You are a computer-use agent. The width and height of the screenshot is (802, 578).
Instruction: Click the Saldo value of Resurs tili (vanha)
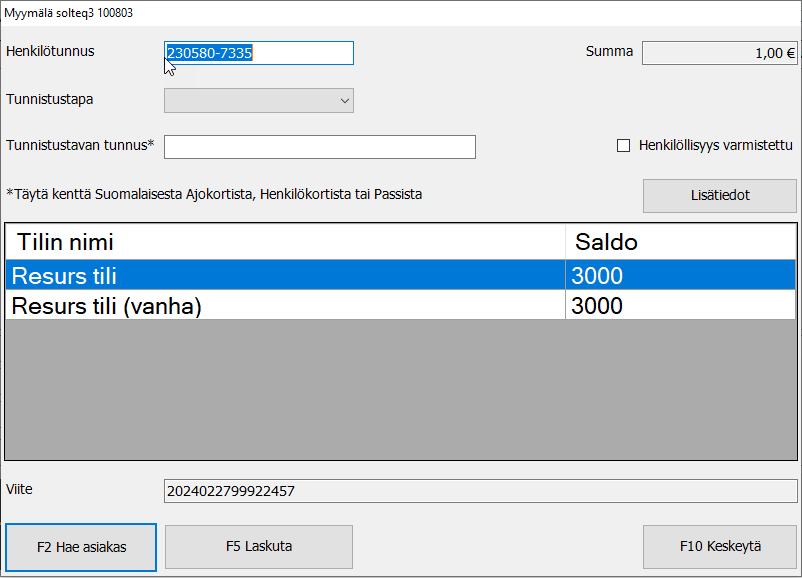point(680,306)
